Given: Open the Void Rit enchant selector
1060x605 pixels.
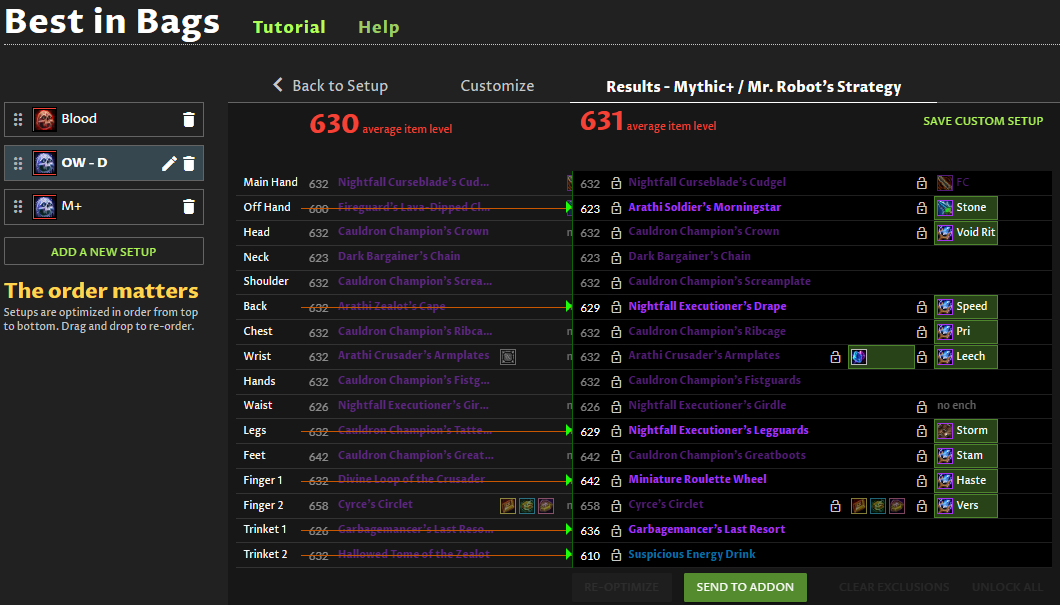Looking at the screenshot, I should click(965, 233).
